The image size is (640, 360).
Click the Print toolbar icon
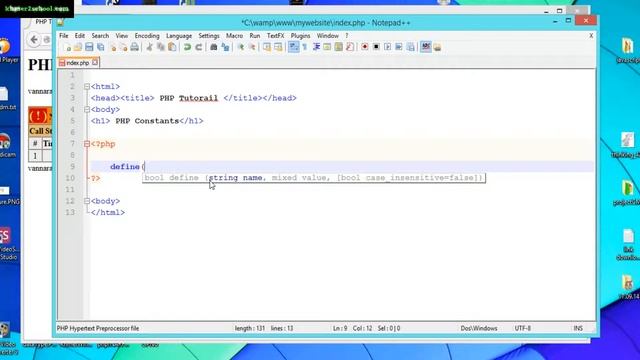pos(134,47)
